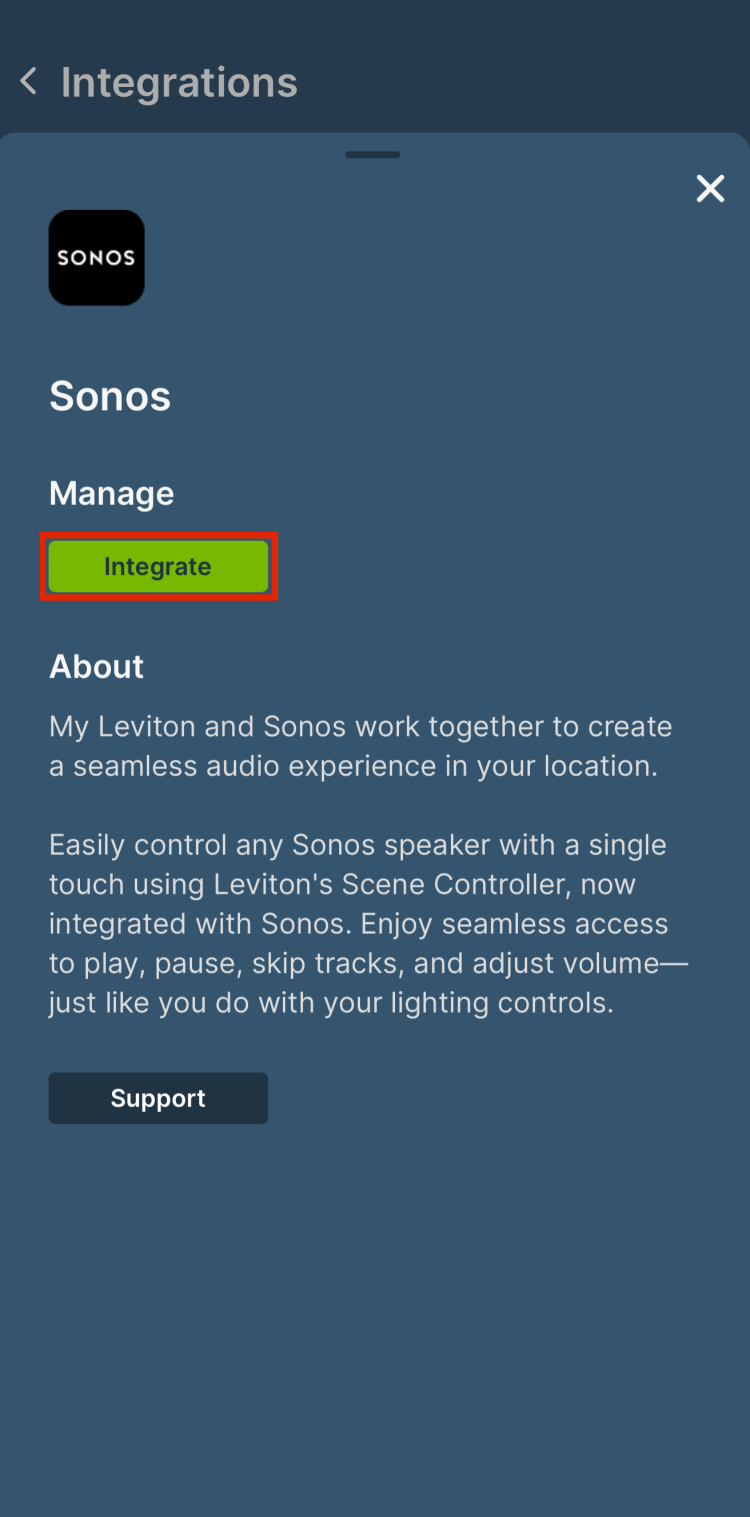Tap the Sonos heading text
Image resolution: width=750 pixels, height=1517 pixels.
(x=110, y=396)
